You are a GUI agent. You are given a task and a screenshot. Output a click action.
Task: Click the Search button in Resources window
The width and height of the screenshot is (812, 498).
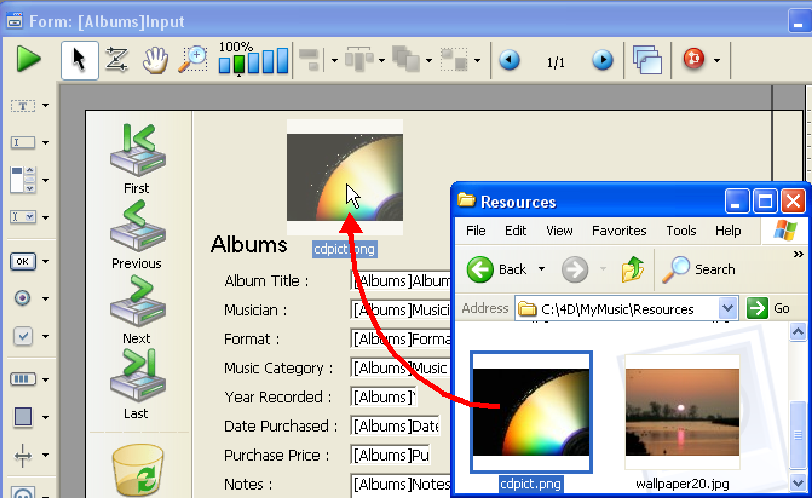tap(699, 269)
